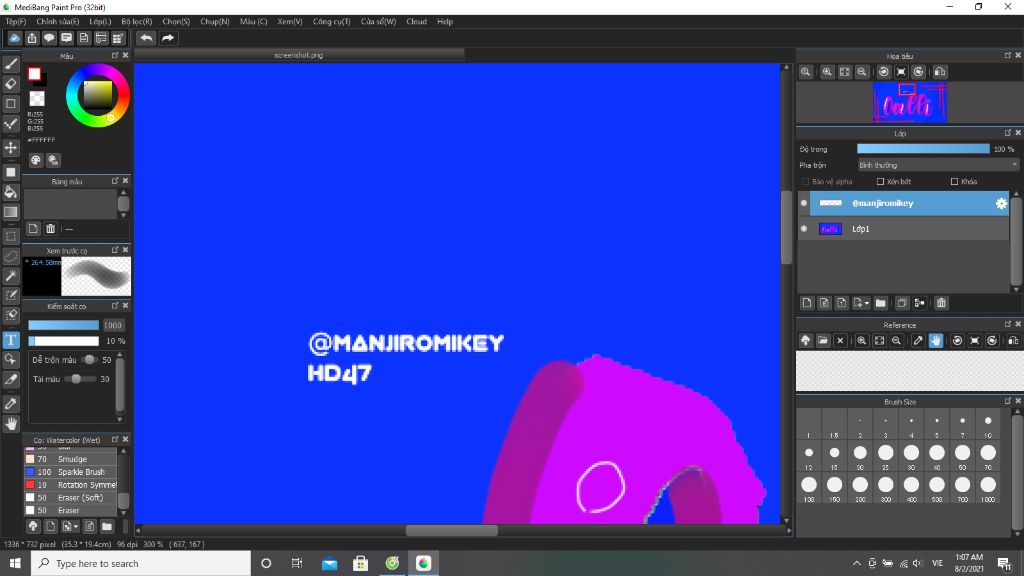The image size is (1024, 576).
Task: Open add-brush dropdown in brush panel
Action: pos(76,526)
